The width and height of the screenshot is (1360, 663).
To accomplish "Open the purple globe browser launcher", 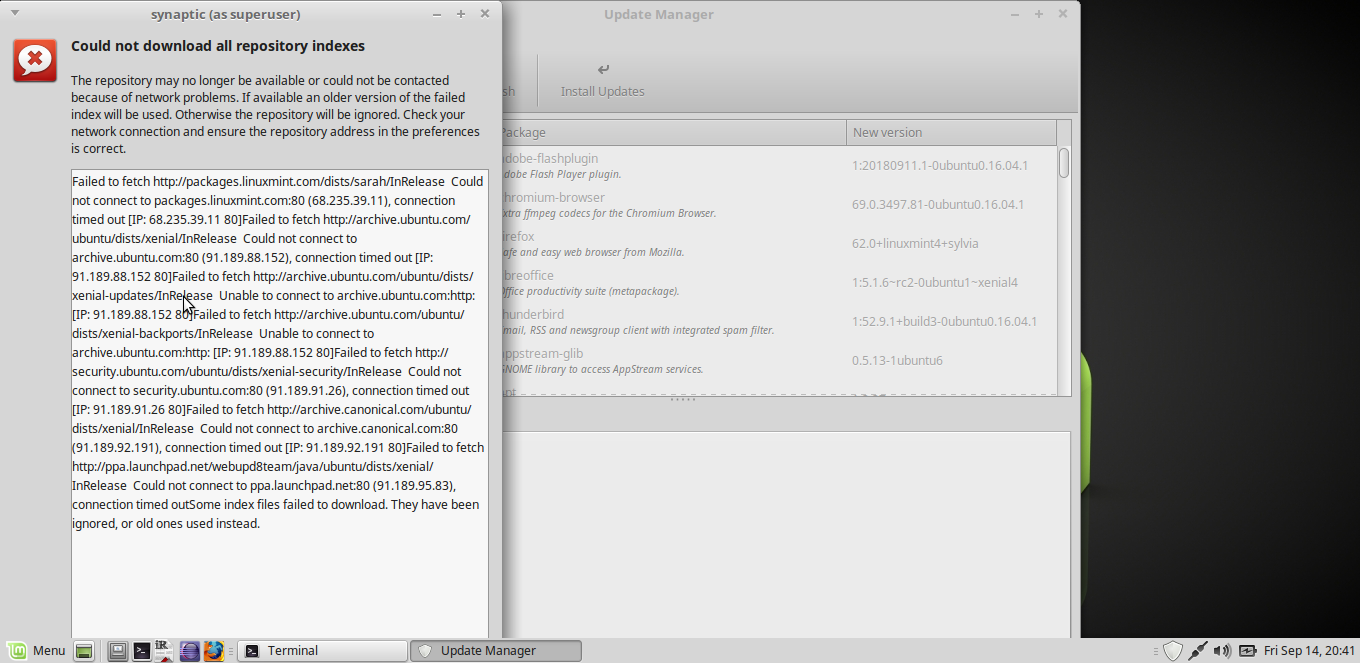I will [x=189, y=651].
